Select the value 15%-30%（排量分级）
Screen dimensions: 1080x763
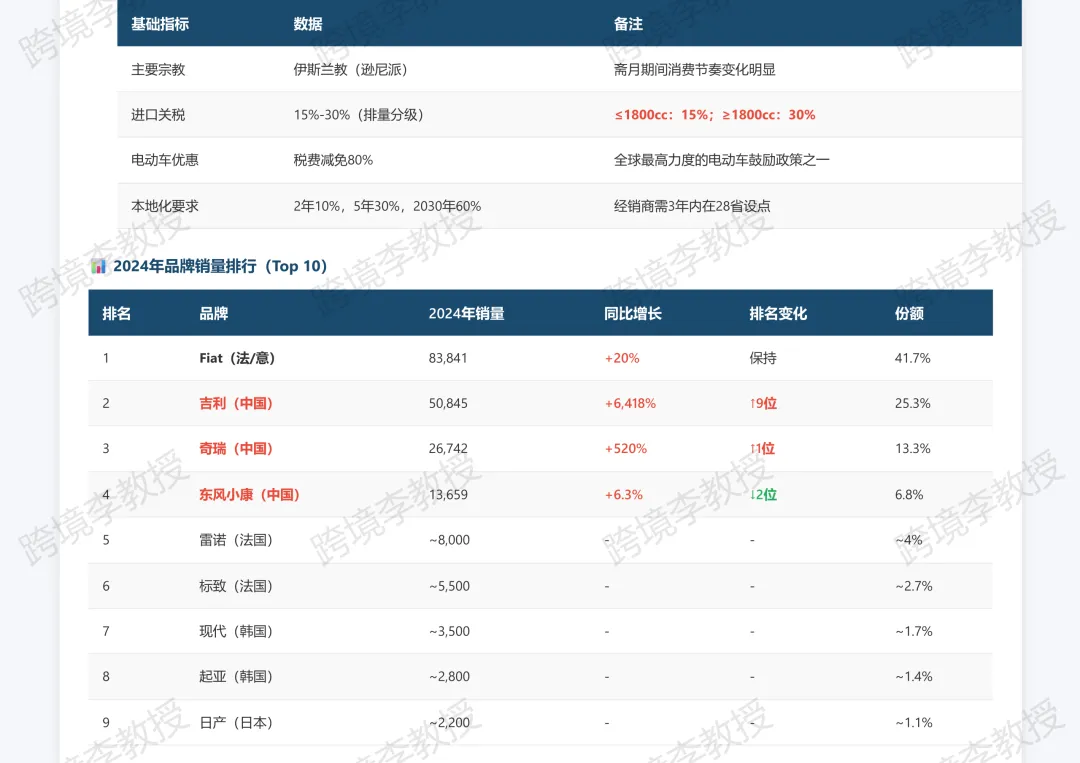pos(358,115)
